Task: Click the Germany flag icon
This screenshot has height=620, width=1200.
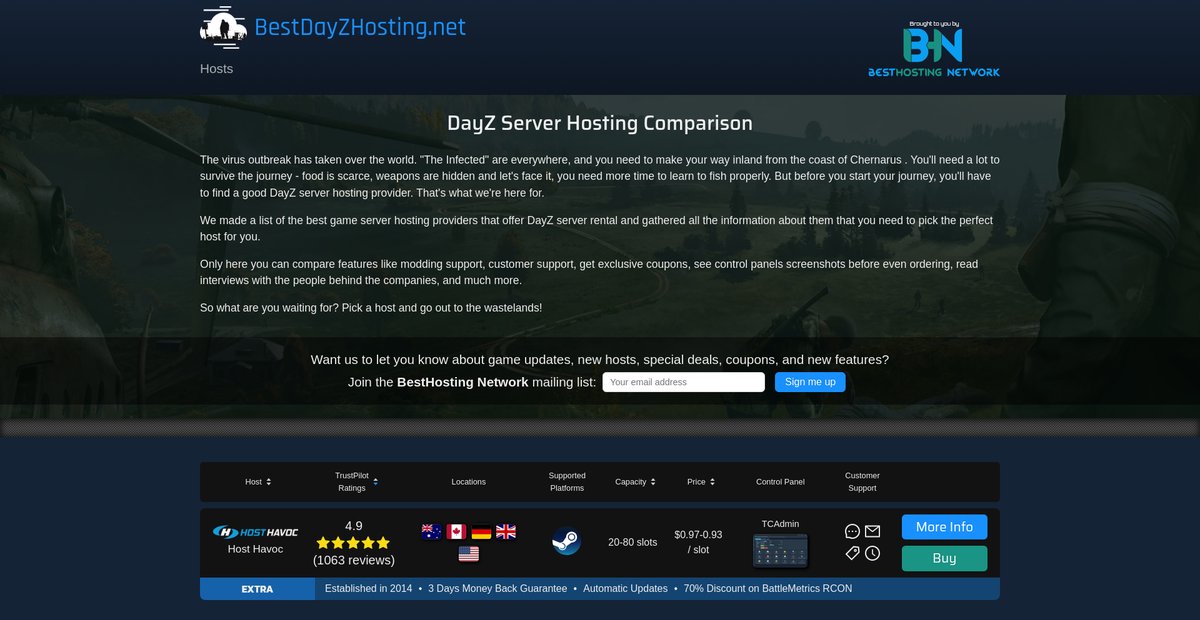Action: 481,532
